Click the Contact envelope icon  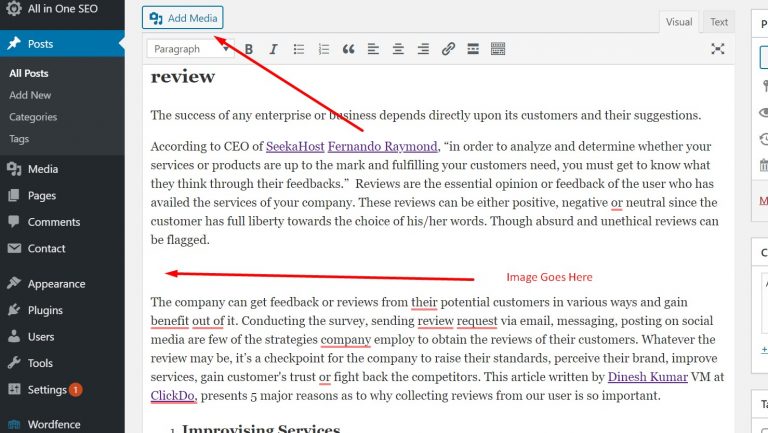(14, 248)
